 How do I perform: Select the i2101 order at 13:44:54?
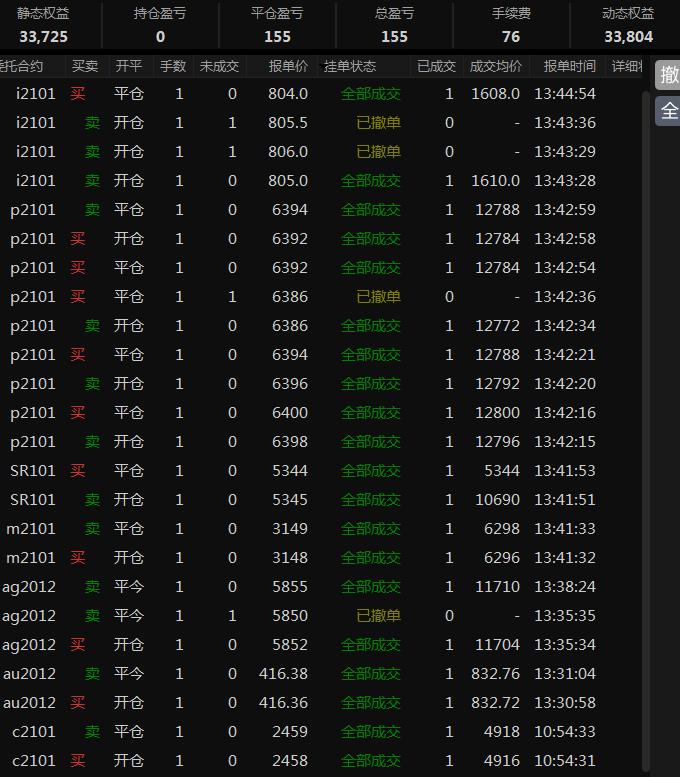point(300,94)
